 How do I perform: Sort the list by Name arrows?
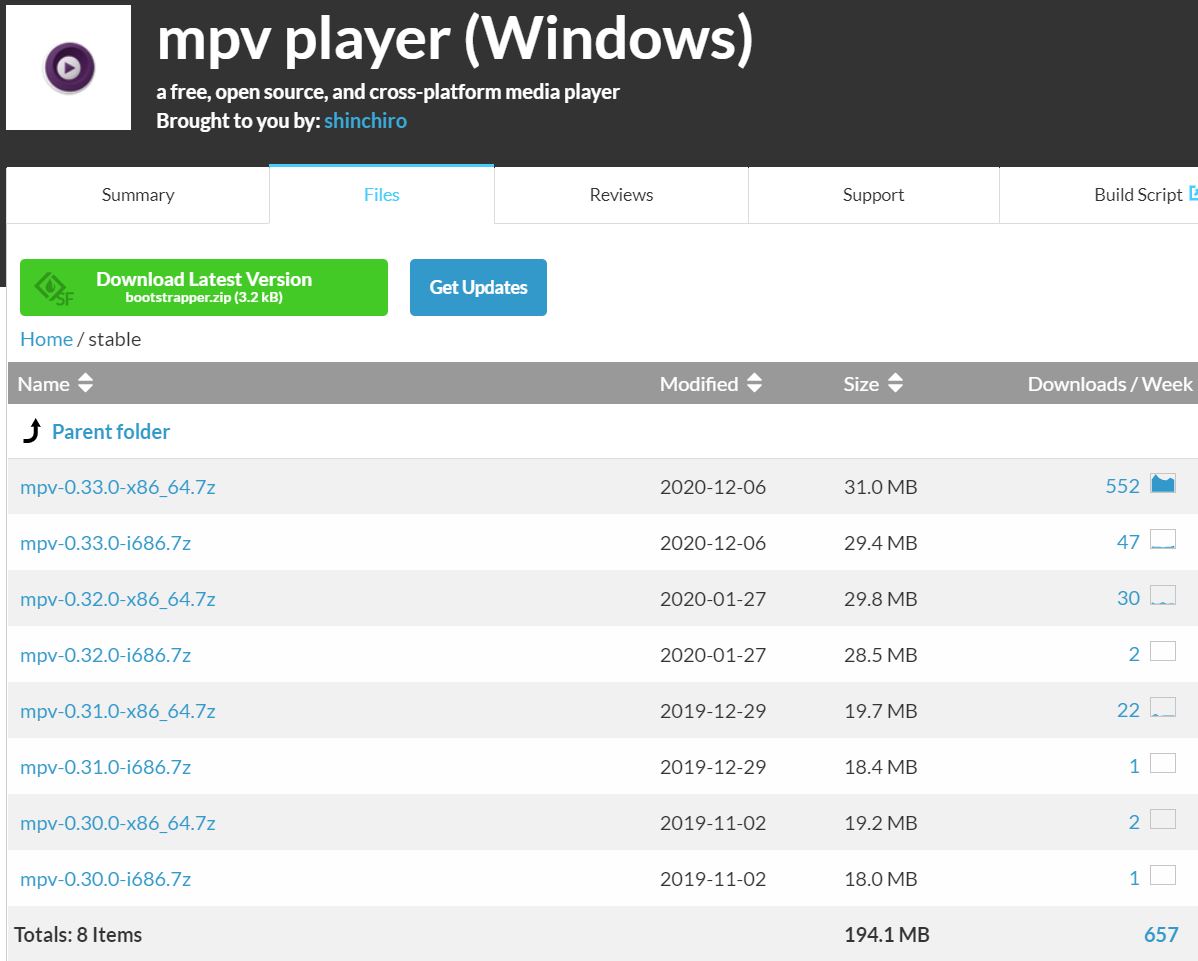tap(86, 383)
